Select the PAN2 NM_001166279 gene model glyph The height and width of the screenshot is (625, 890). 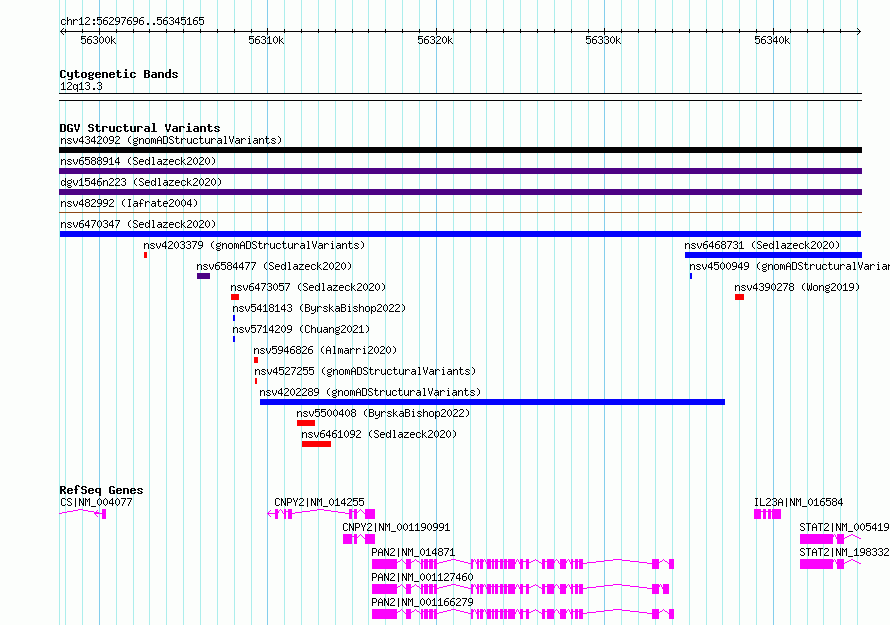point(523,614)
